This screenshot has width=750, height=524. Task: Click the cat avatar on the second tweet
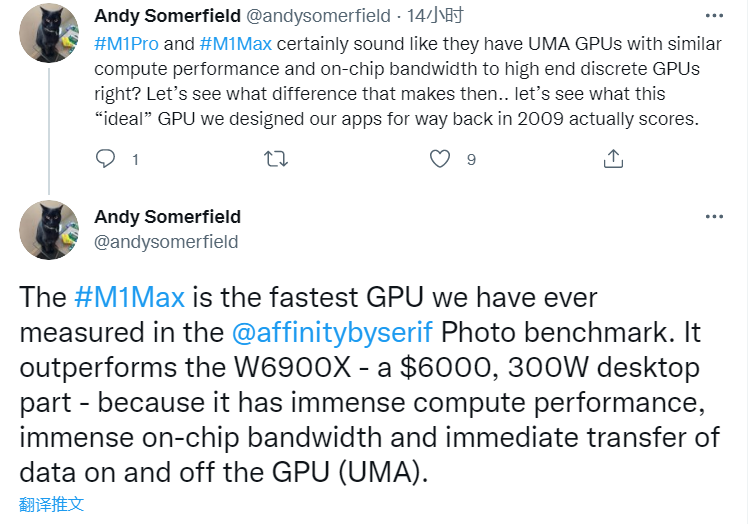[x=50, y=229]
